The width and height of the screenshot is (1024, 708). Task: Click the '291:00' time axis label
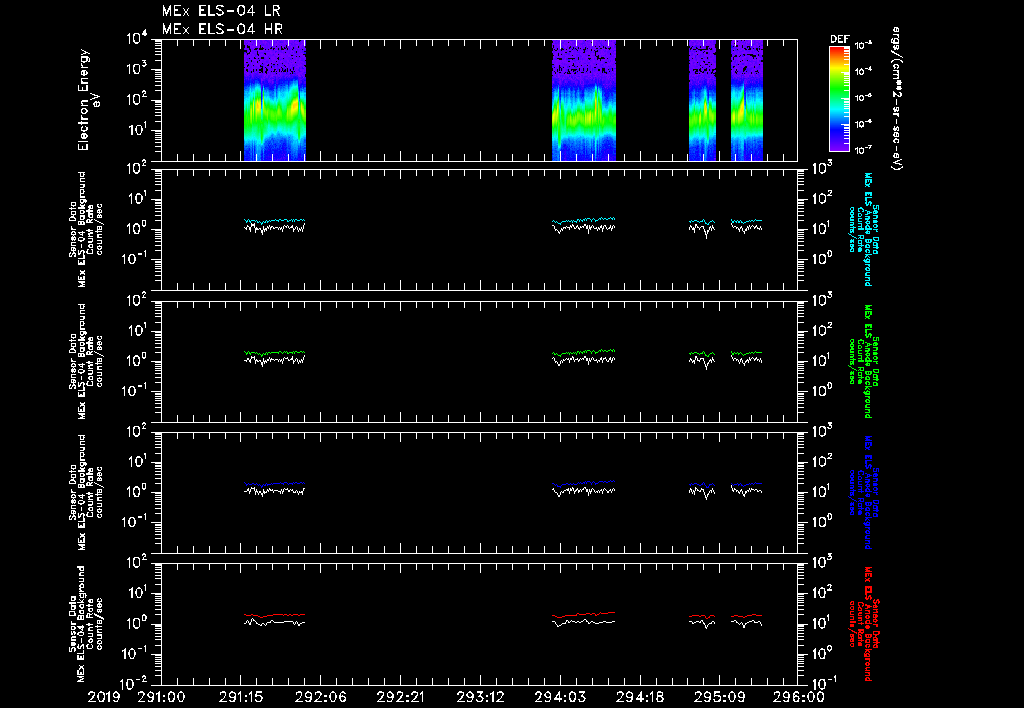[x=161, y=697]
